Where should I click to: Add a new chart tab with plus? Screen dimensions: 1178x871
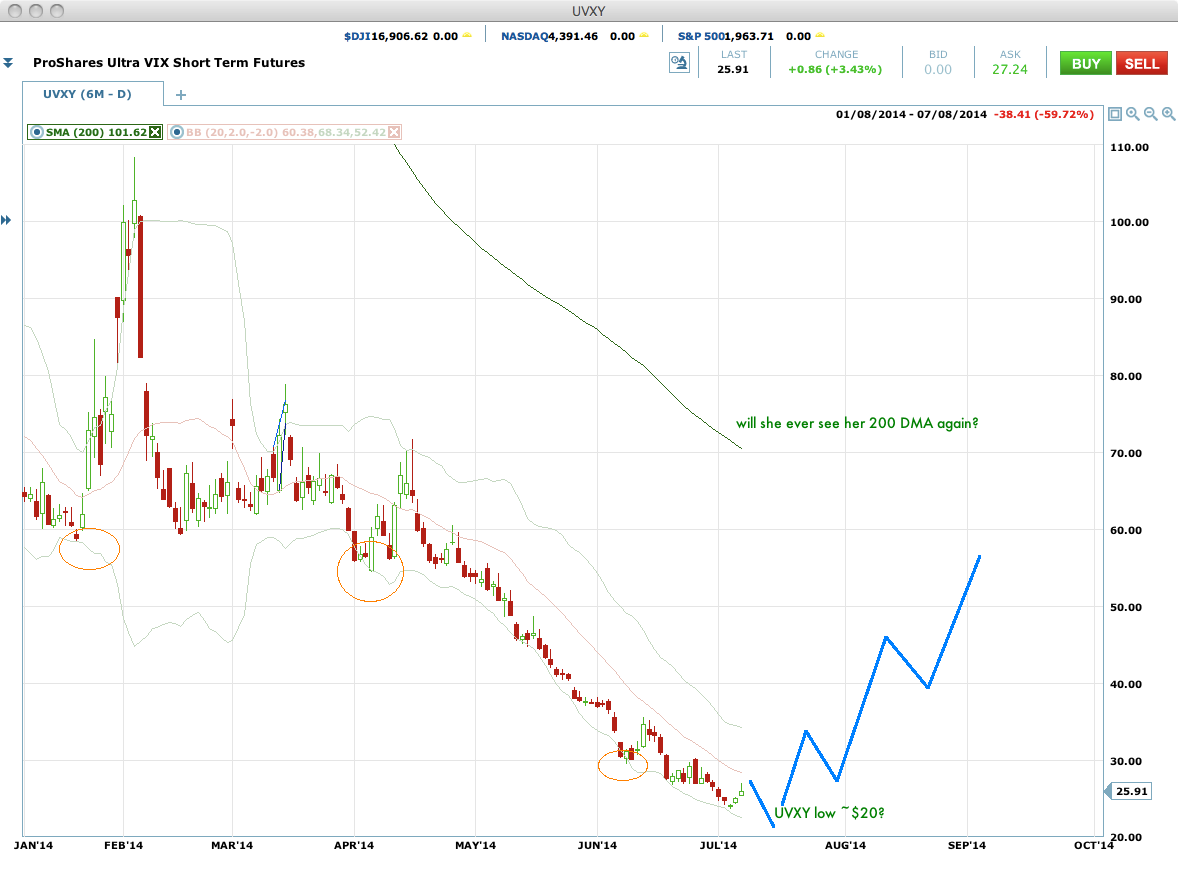[x=180, y=95]
